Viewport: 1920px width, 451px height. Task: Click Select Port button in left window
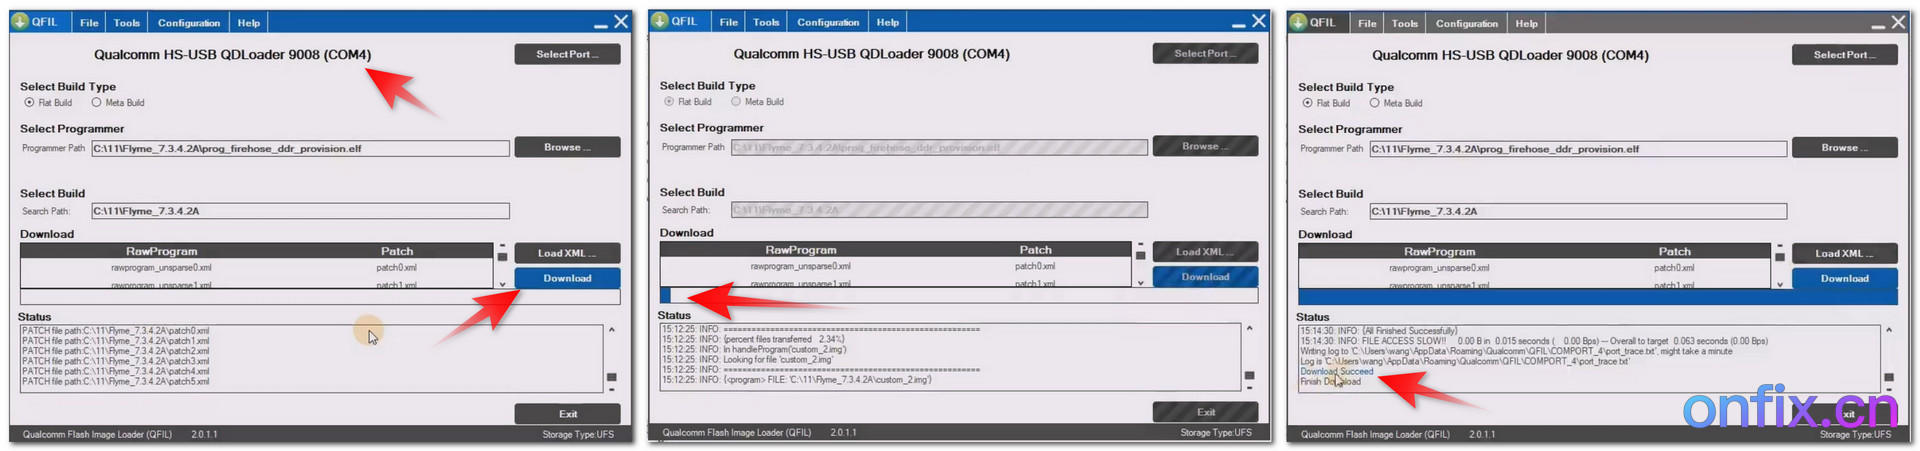567,54
